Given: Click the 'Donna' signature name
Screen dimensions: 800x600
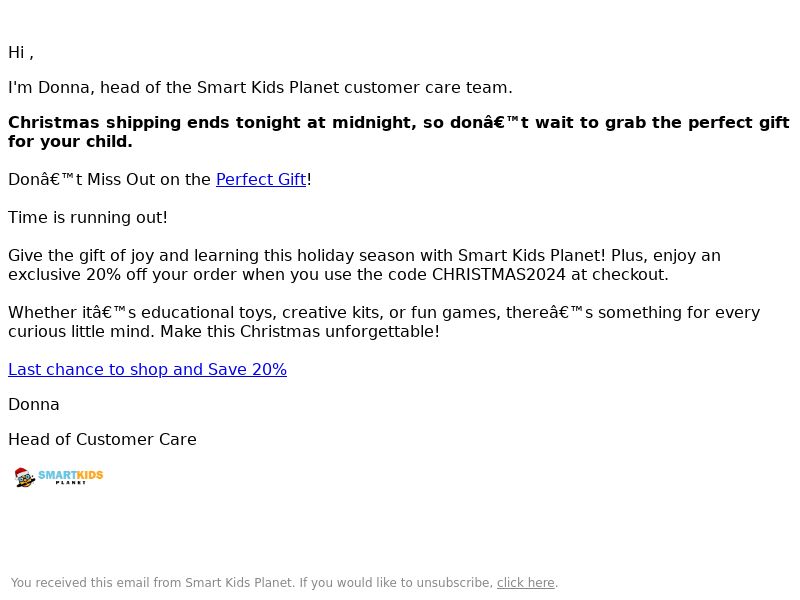Looking at the screenshot, I should pyautogui.click(x=34, y=405).
